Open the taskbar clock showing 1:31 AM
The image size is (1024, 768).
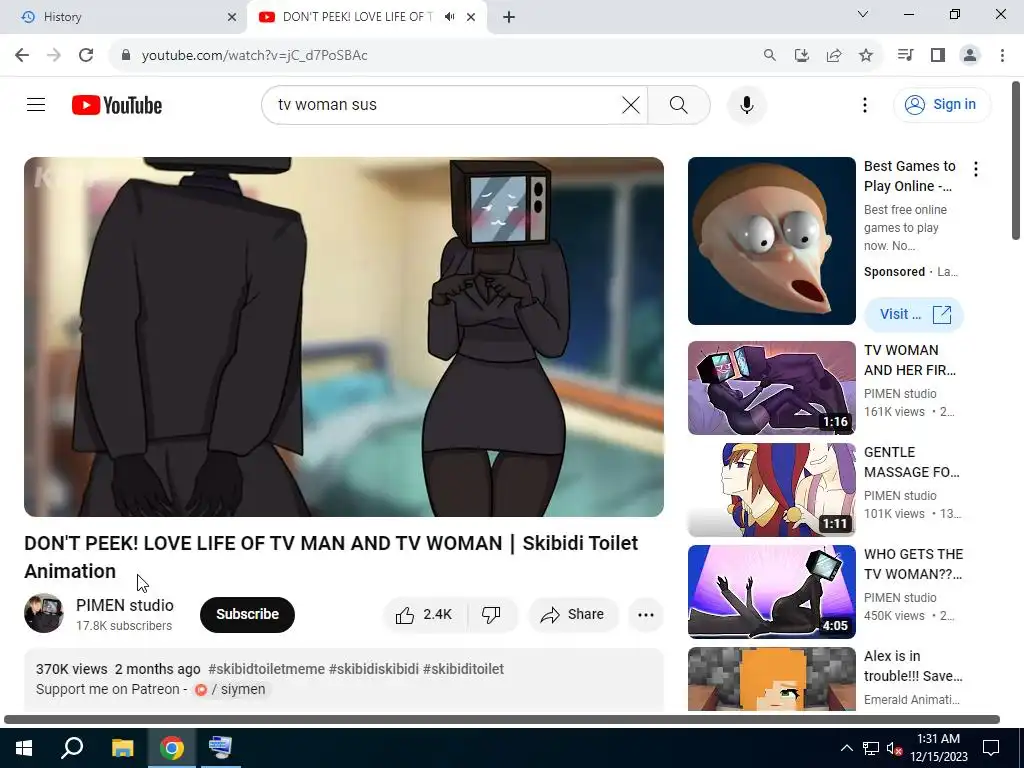coord(938,748)
